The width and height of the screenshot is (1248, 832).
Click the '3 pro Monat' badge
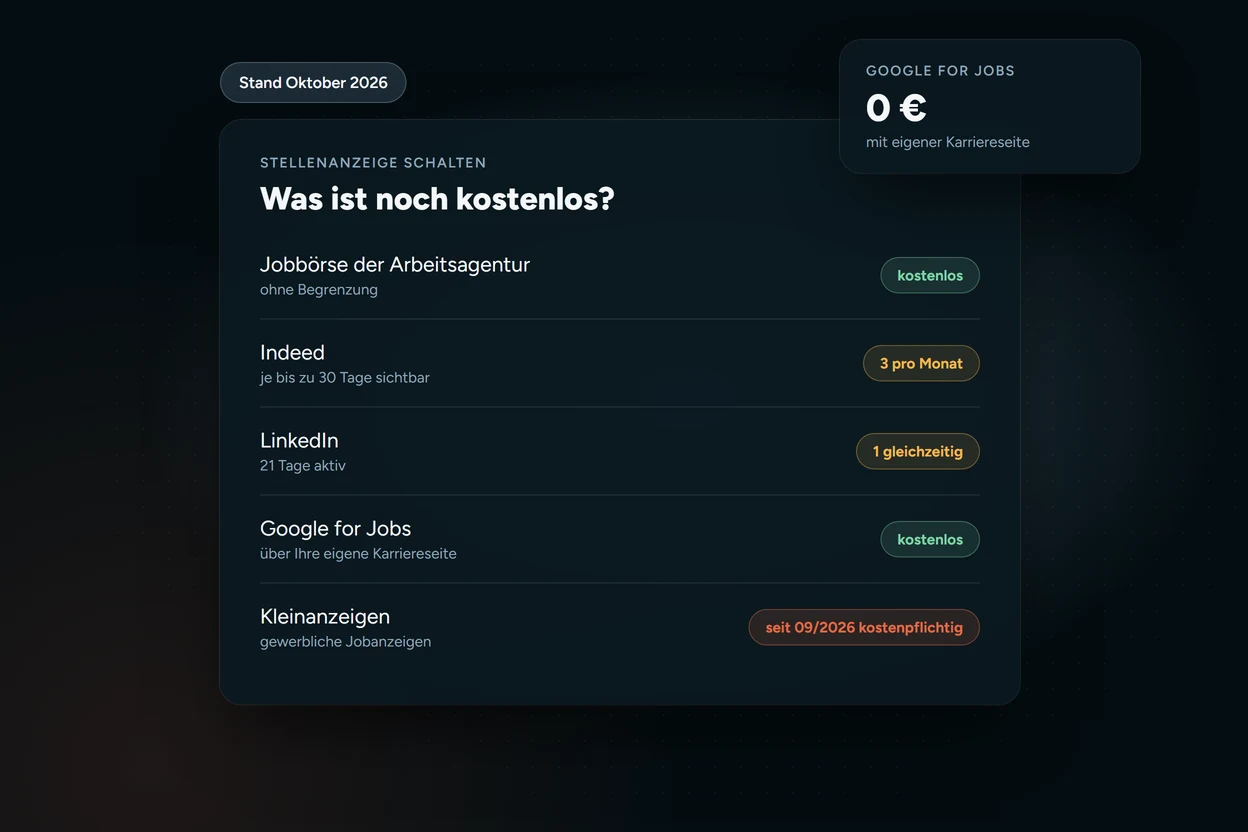pos(921,363)
